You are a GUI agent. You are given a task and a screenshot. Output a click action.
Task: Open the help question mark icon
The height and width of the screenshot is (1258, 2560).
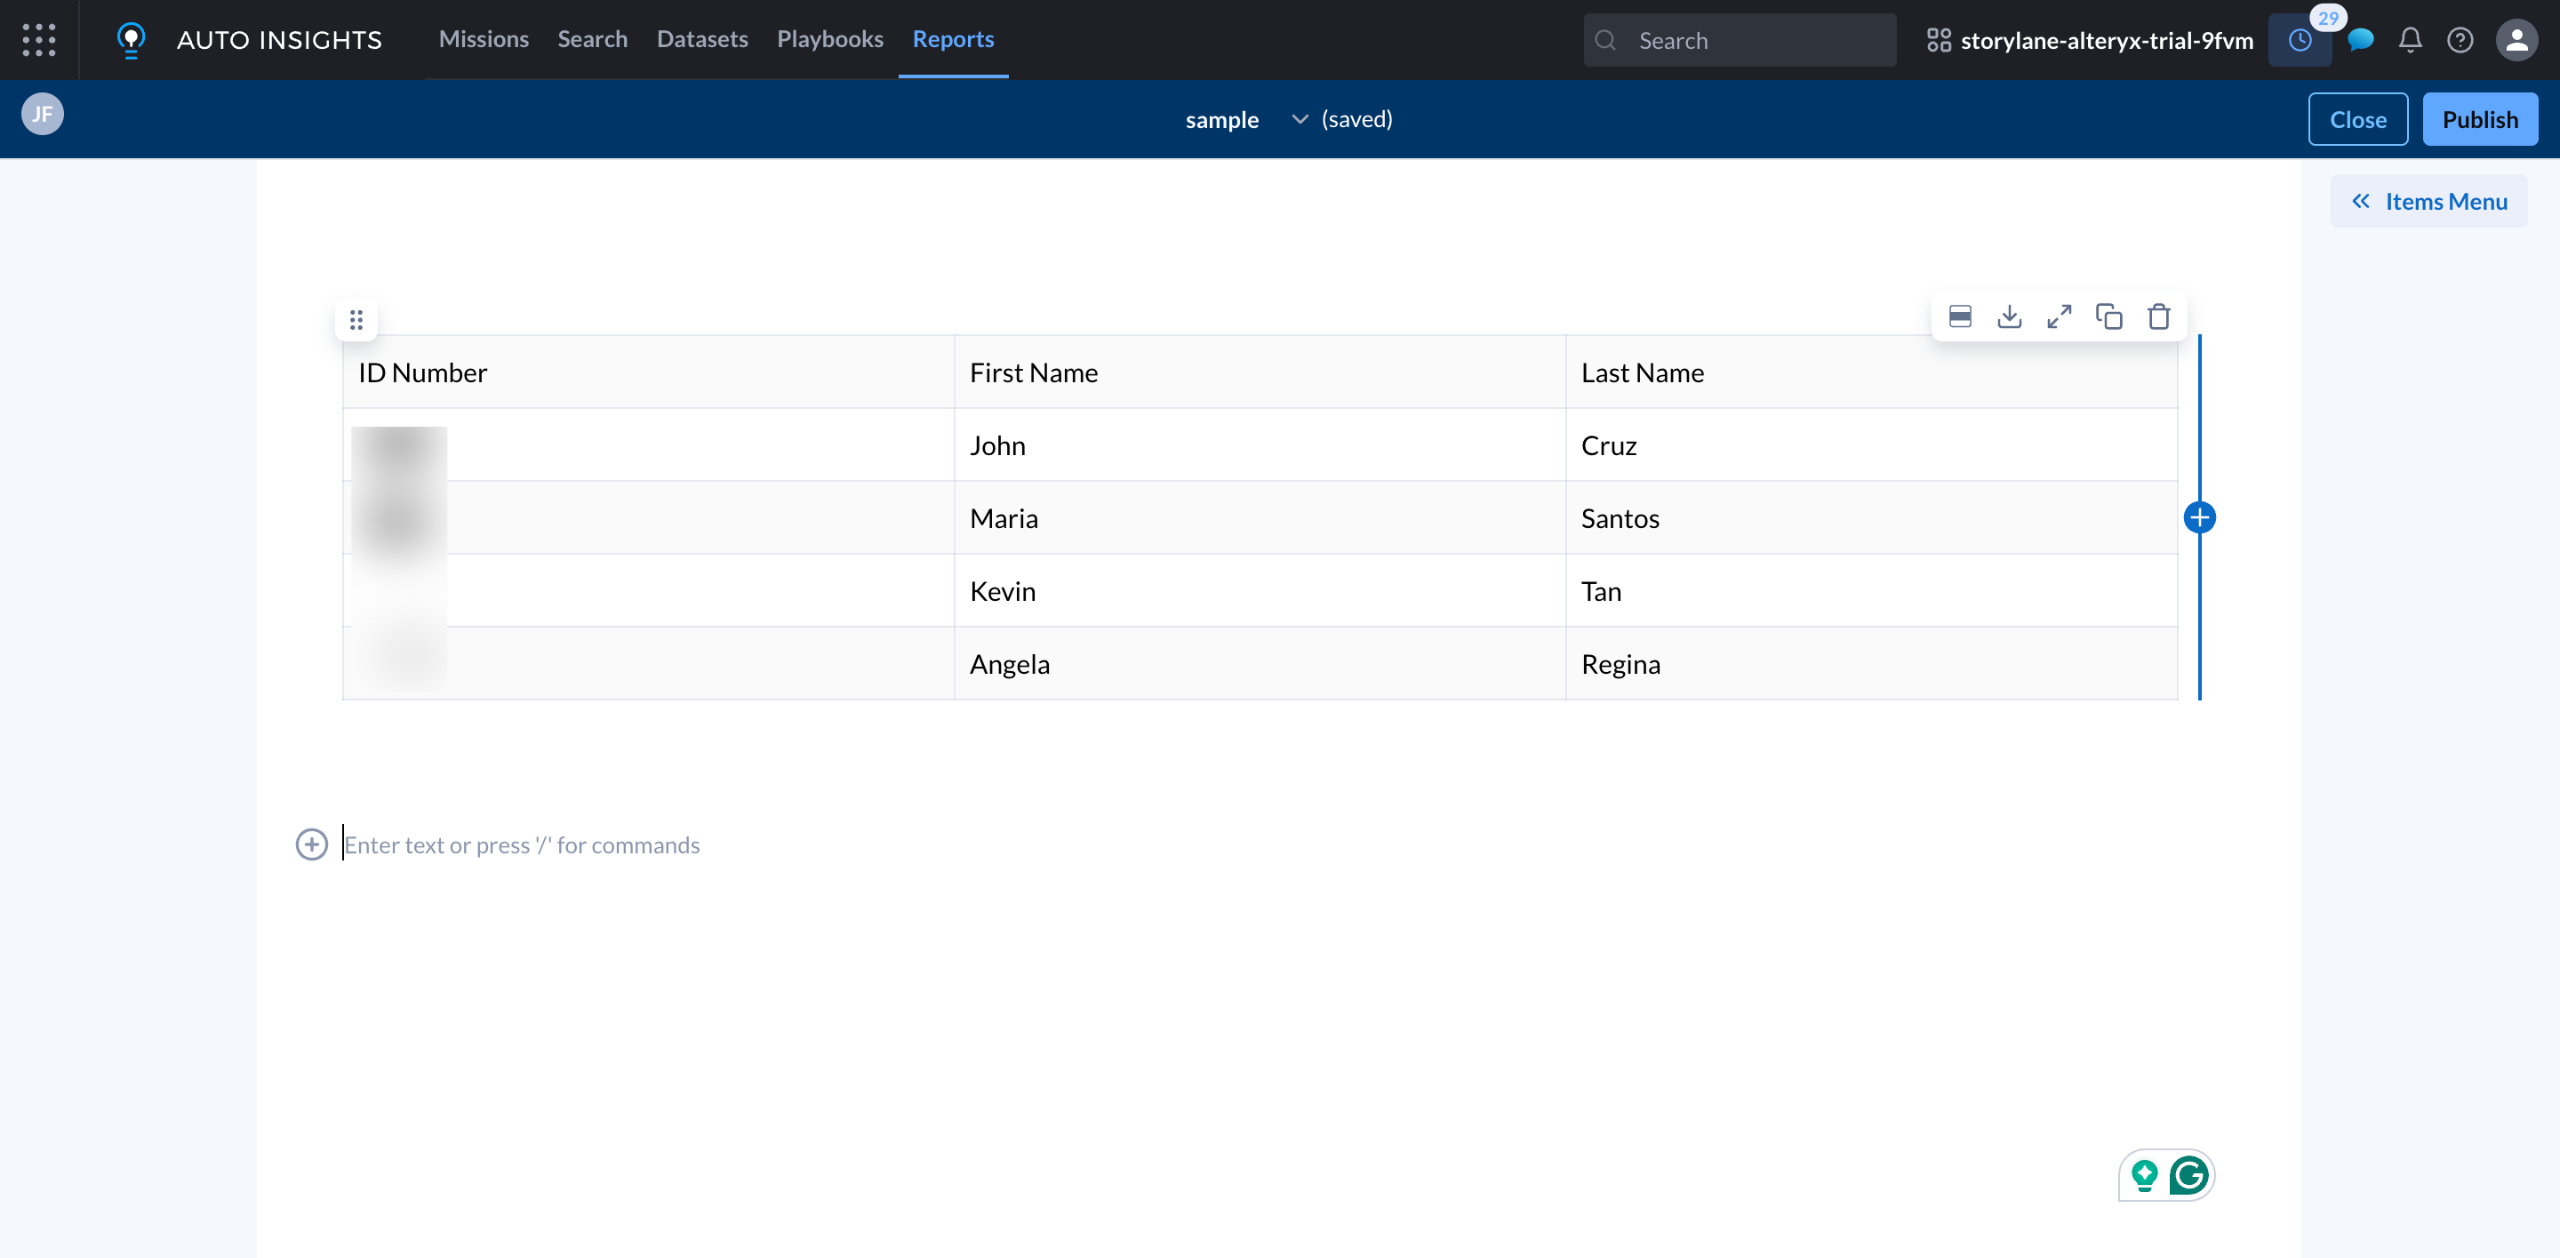pyautogui.click(x=2460, y=40)
